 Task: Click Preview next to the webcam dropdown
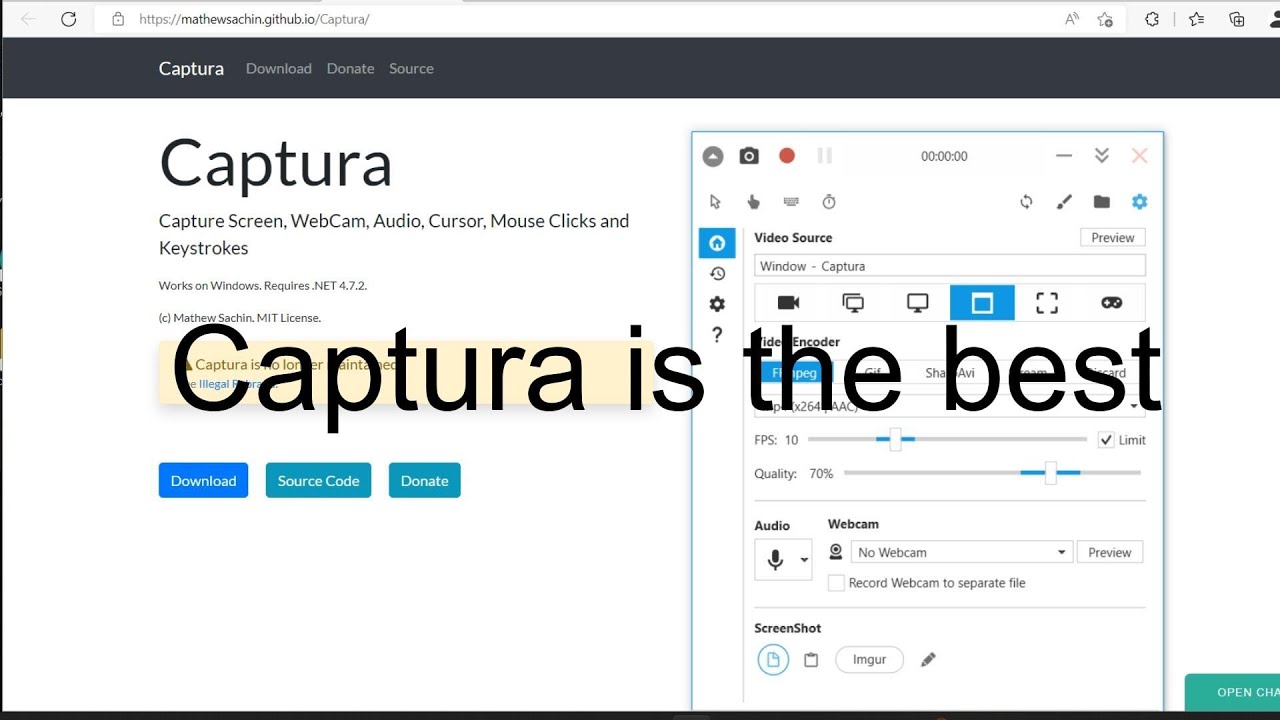[1110, 552]
